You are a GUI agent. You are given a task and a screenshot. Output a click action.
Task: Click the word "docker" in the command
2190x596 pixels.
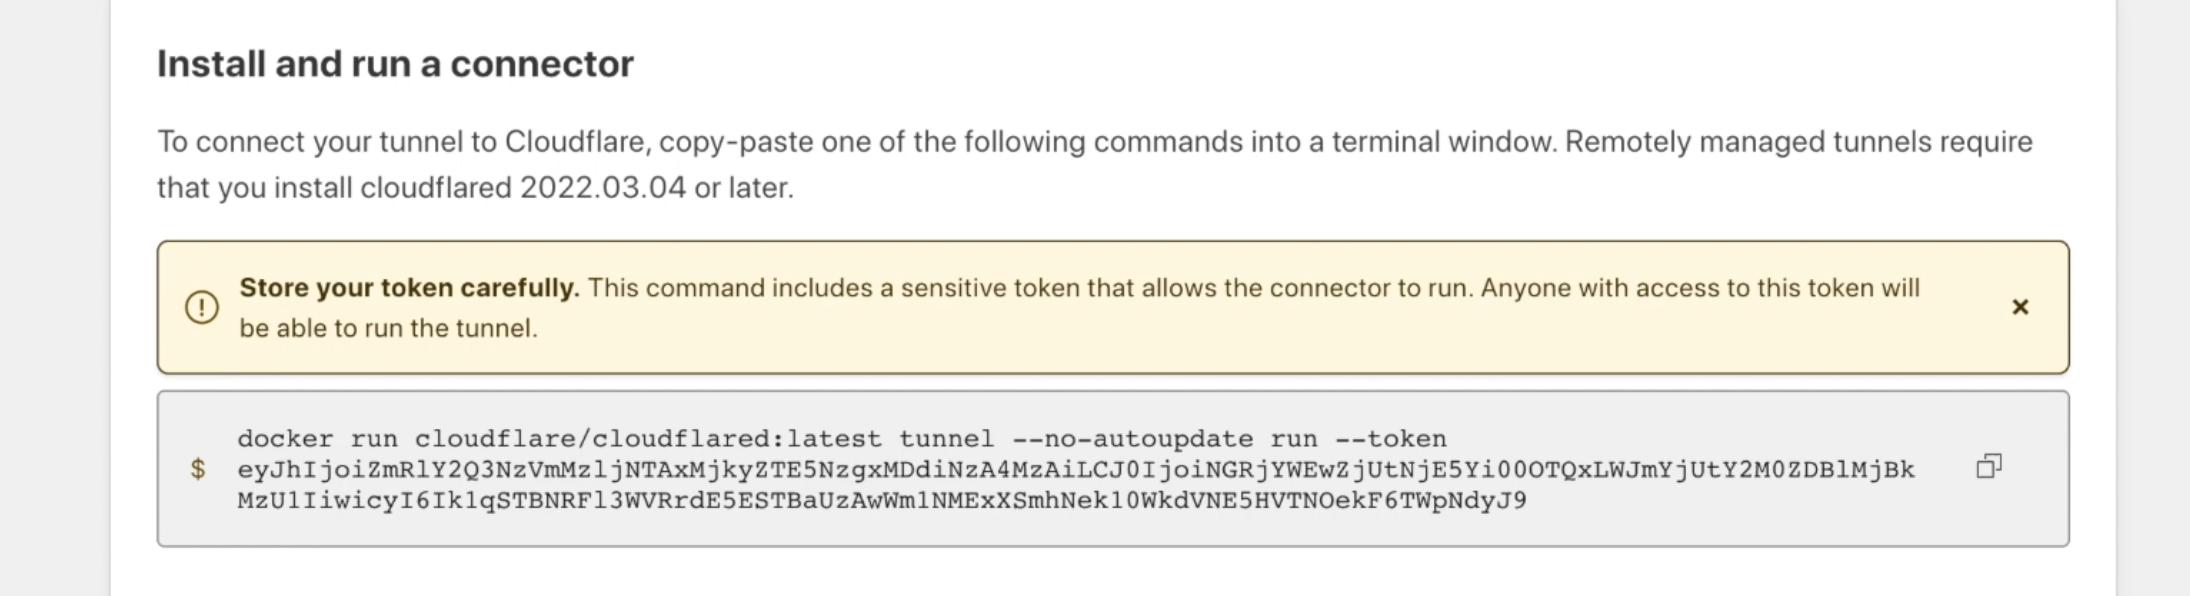[285, 439]
